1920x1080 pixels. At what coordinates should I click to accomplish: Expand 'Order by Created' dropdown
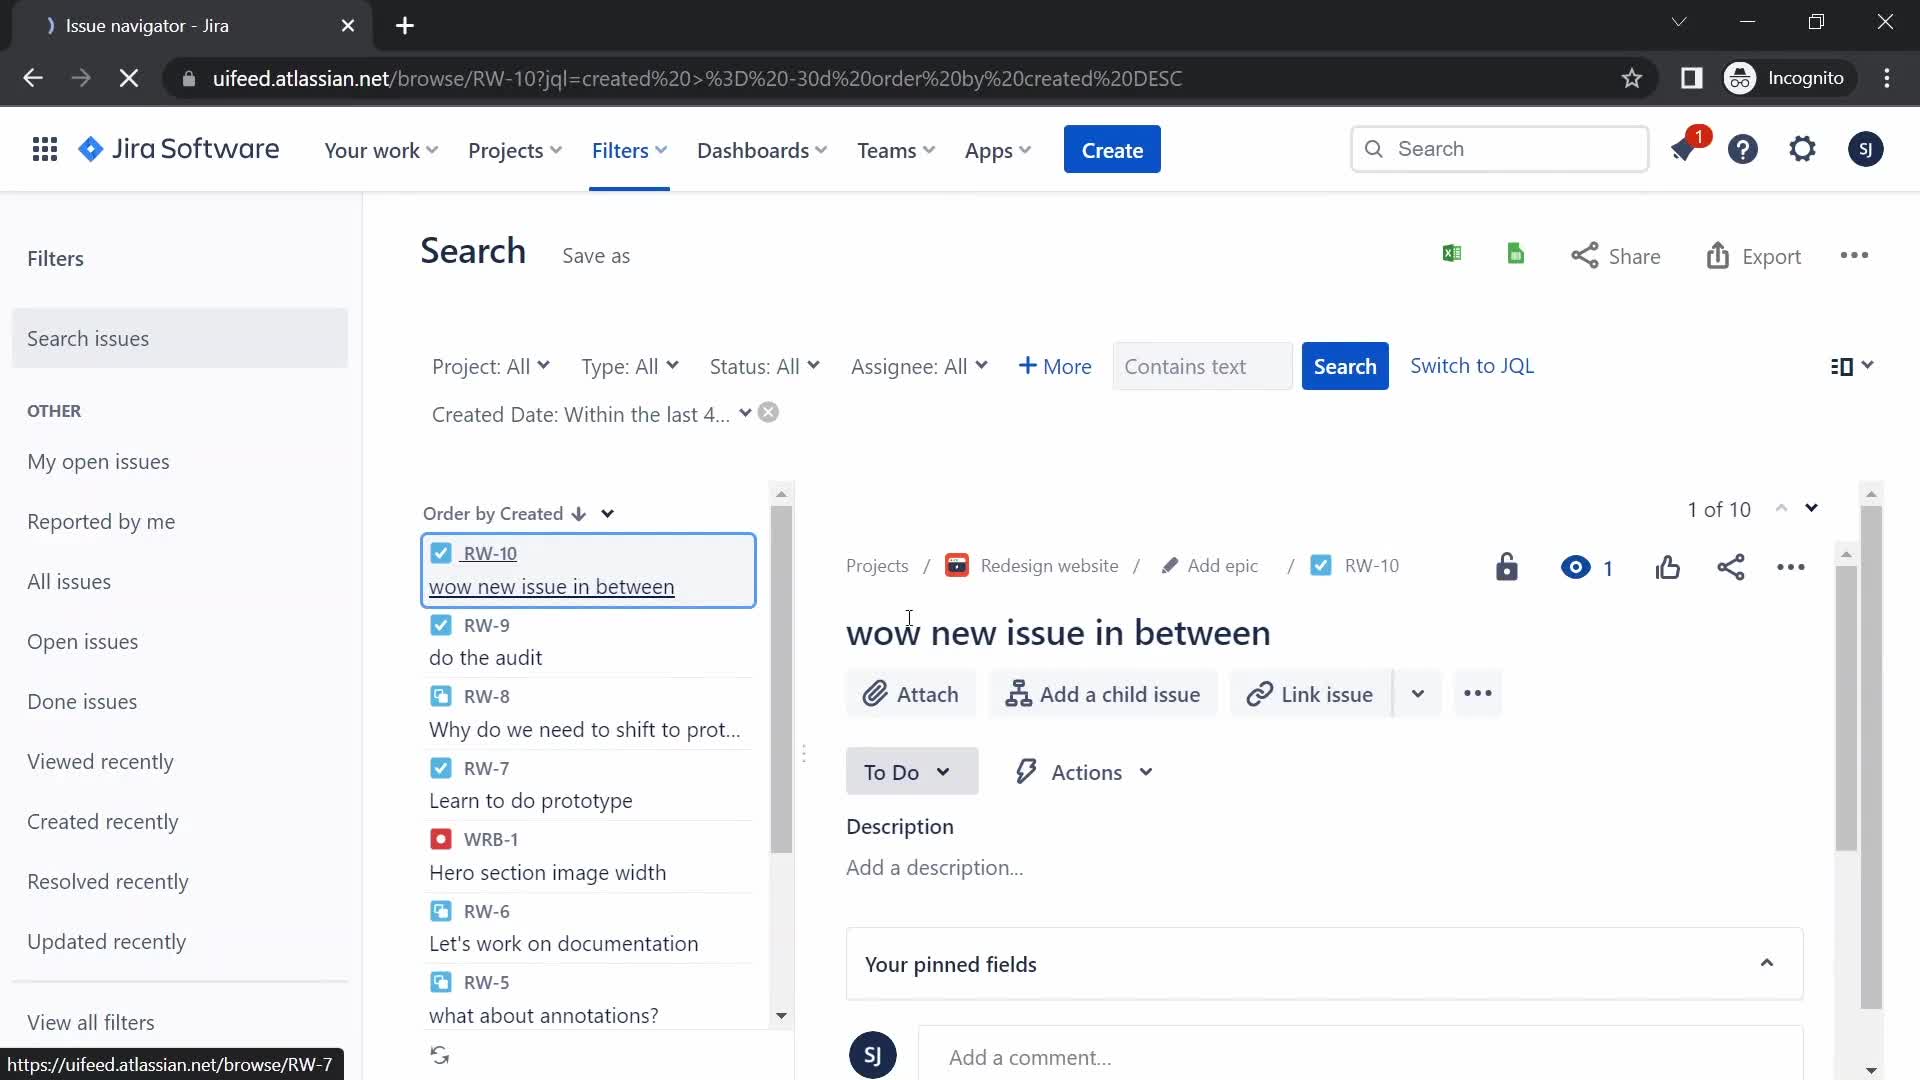607,513
